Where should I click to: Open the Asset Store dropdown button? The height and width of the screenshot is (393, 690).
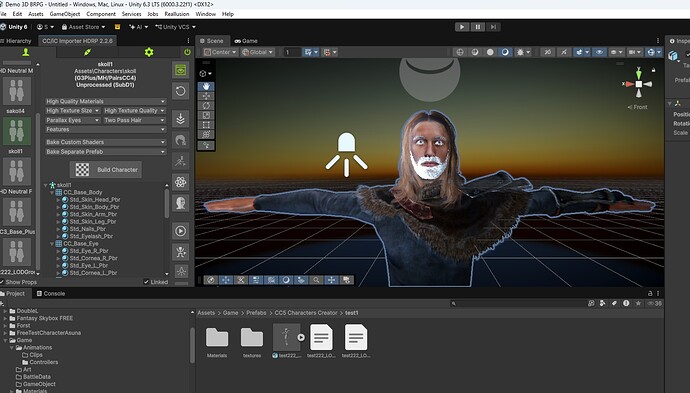(x=84, y=27)
